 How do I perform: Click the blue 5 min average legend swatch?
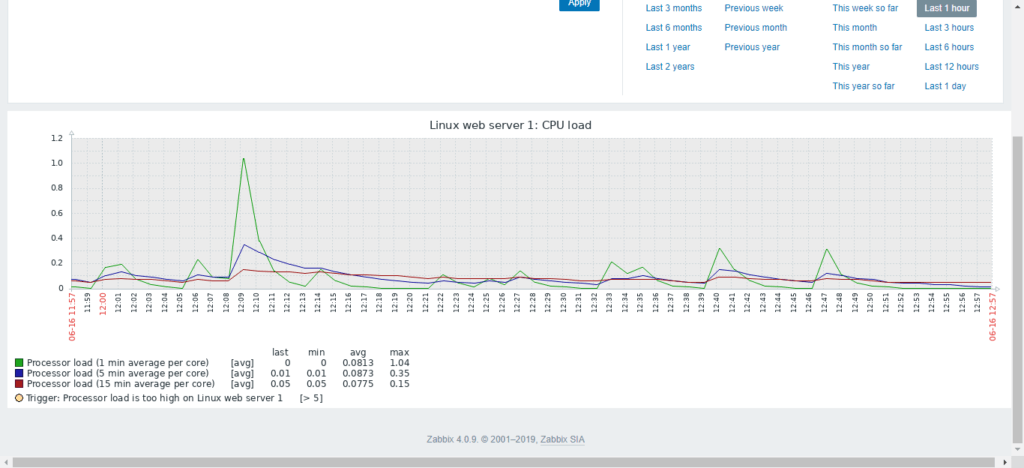(x=19, y=373)
